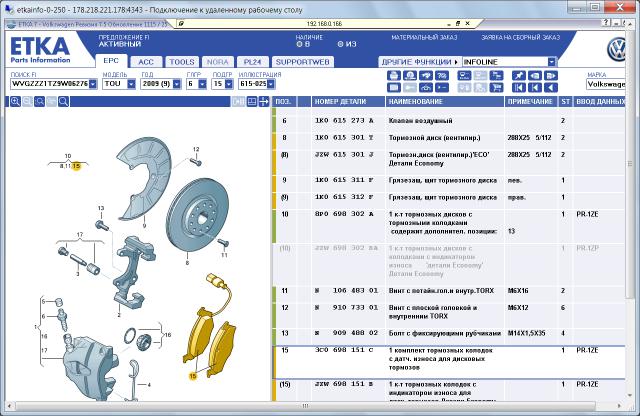Open the МАРКА Volkswagen combo box
The image size is (640, 416).
[x=606, y=84]
